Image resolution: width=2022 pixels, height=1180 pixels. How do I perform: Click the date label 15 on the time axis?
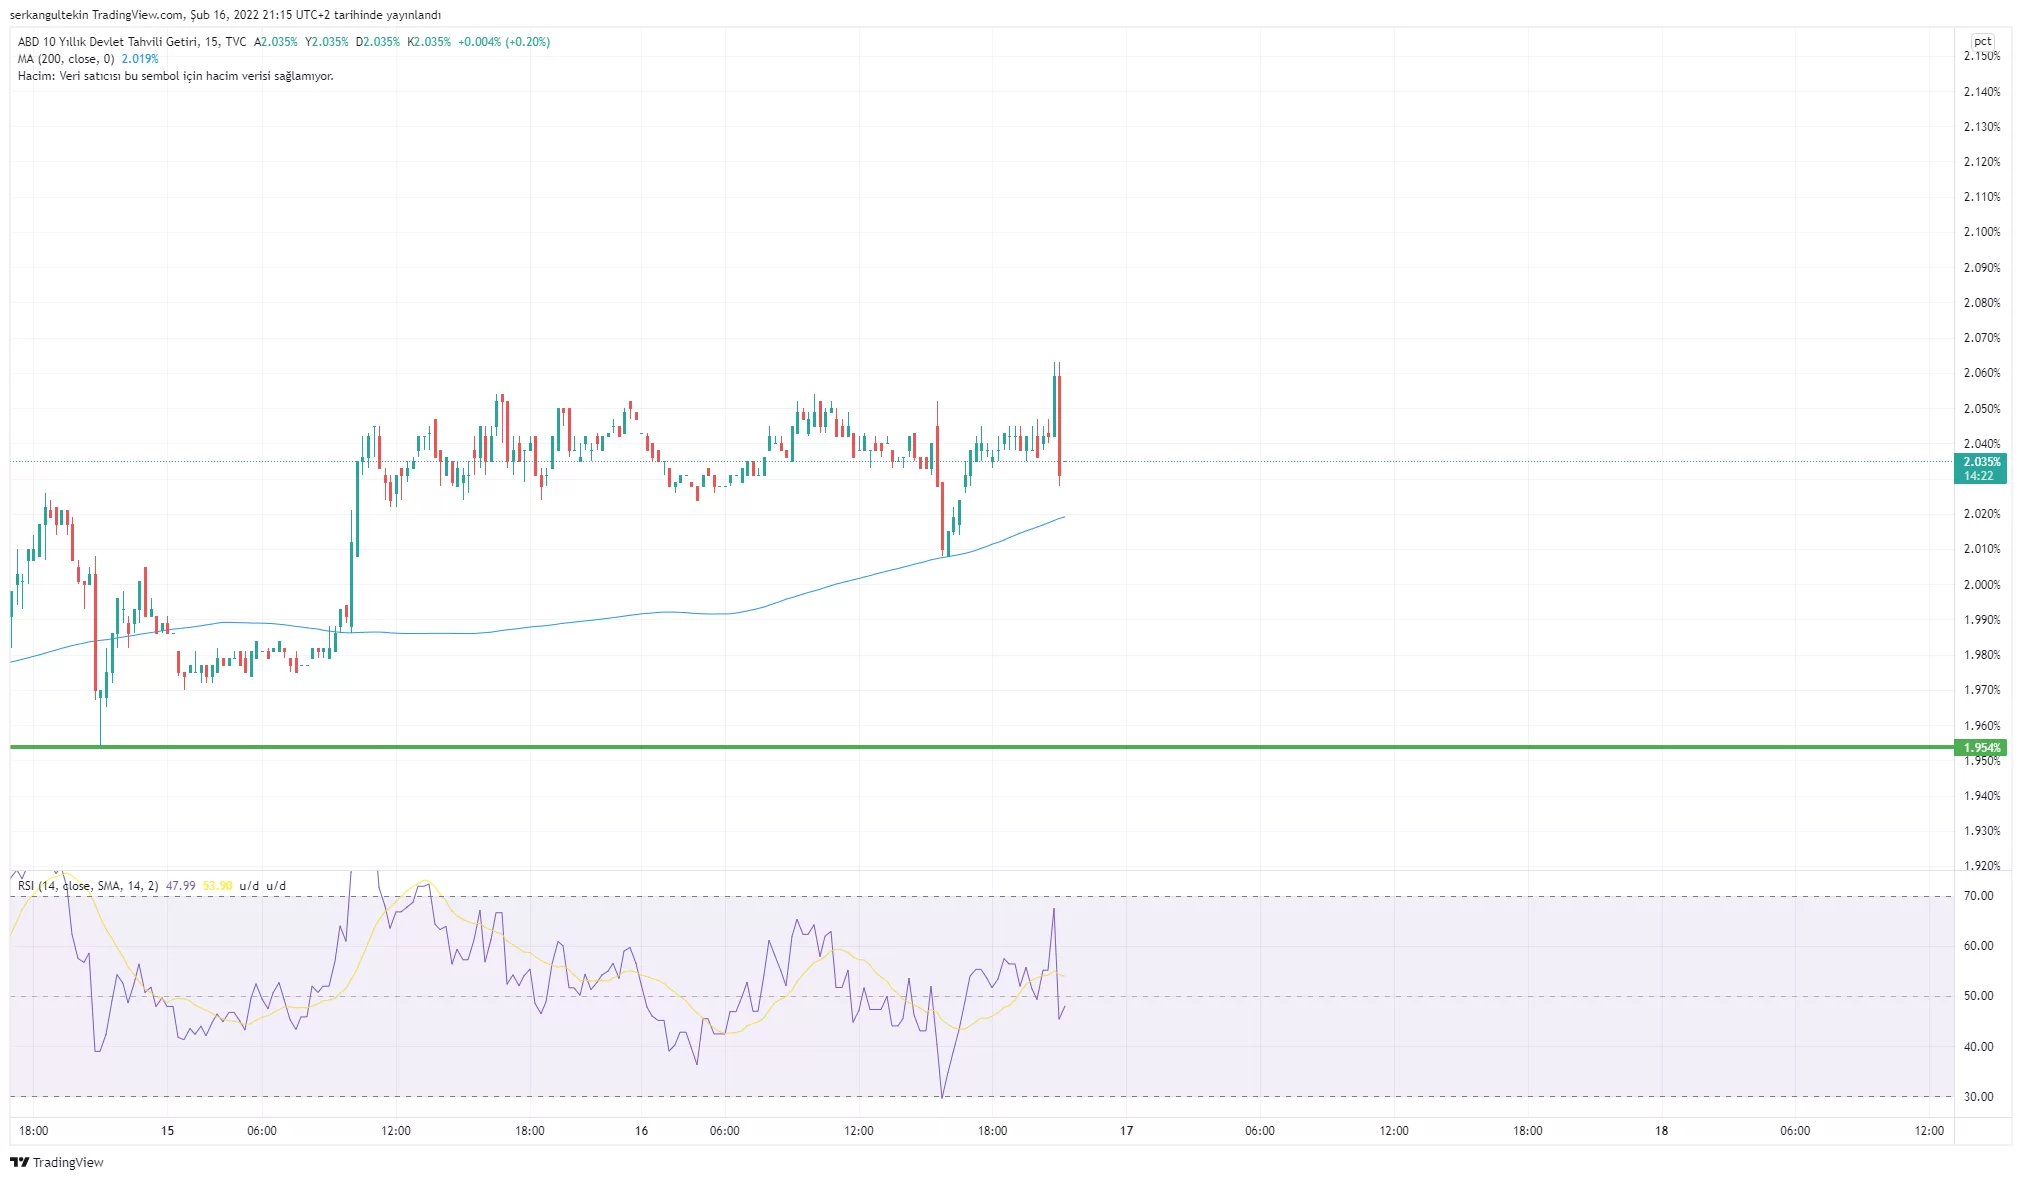click(x=167, y=1131)
